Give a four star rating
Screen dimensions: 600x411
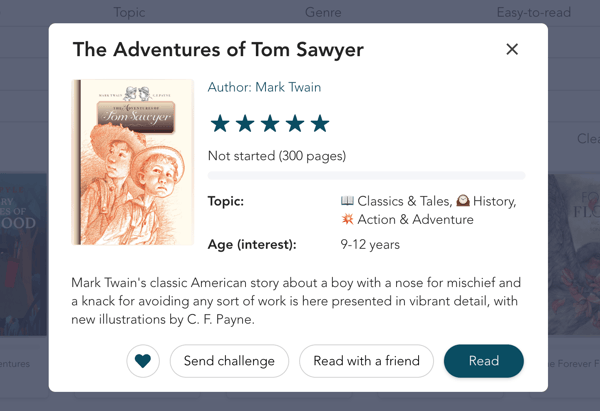(x=294, y=124)
